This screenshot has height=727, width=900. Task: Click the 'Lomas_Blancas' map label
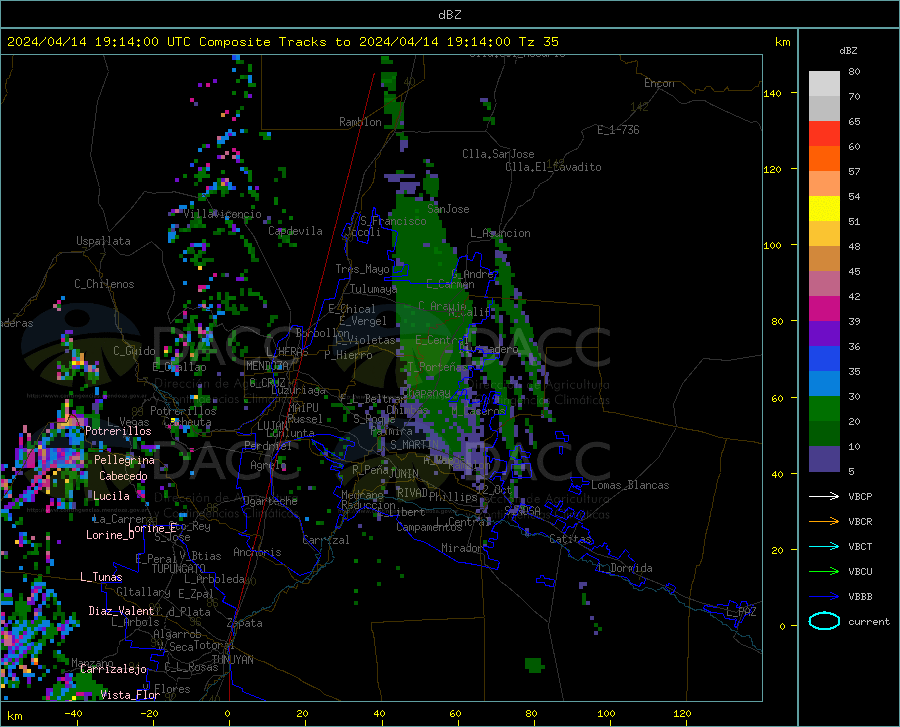630,485
